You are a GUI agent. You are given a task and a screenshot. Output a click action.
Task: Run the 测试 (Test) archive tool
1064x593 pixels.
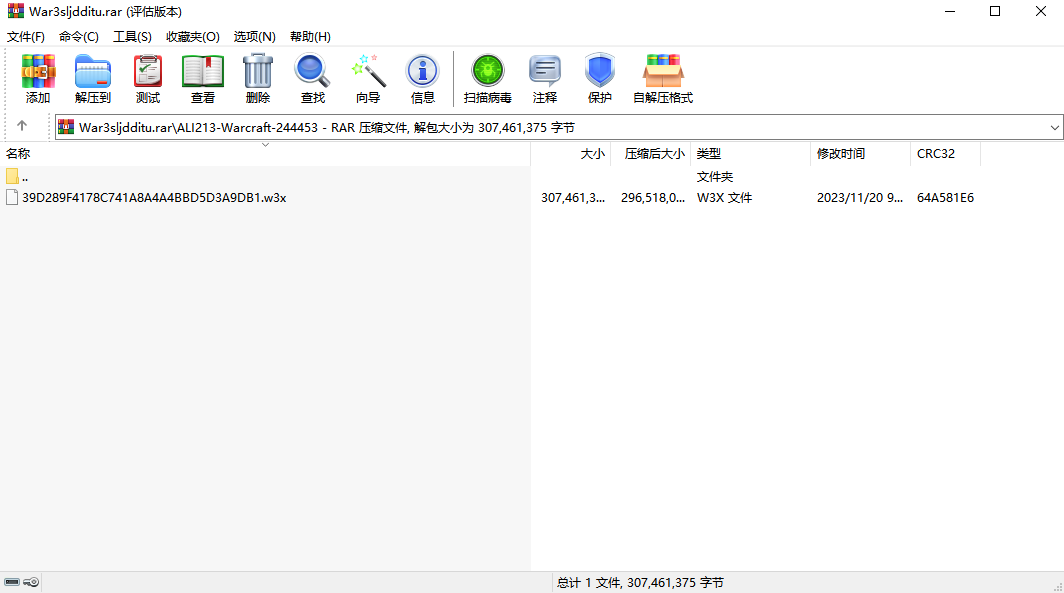148,78
